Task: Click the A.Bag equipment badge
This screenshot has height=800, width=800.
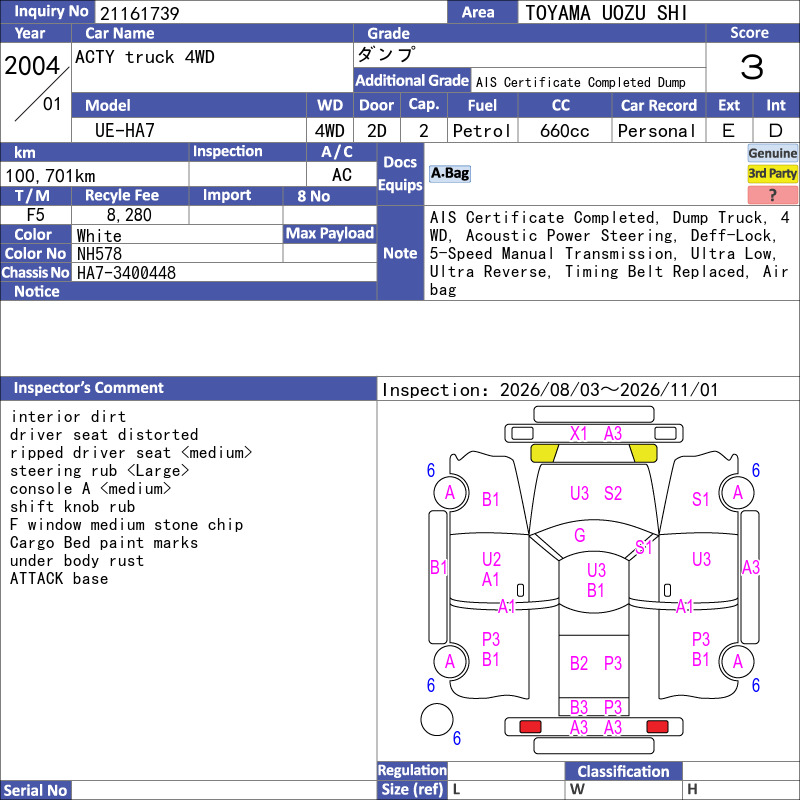Action: coord(449,173)
